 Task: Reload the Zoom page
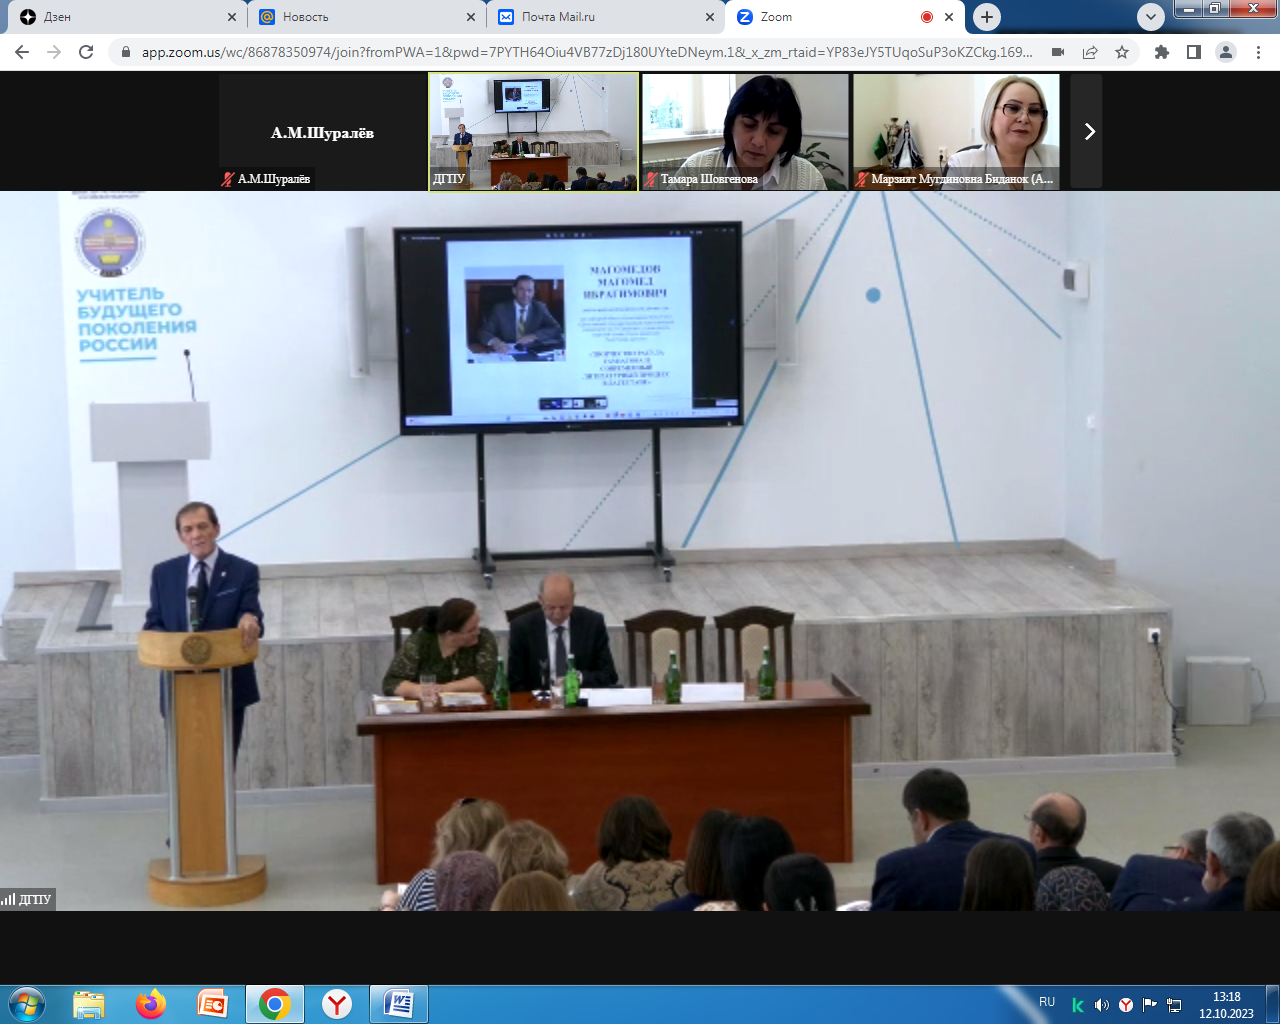pos(86,52)
